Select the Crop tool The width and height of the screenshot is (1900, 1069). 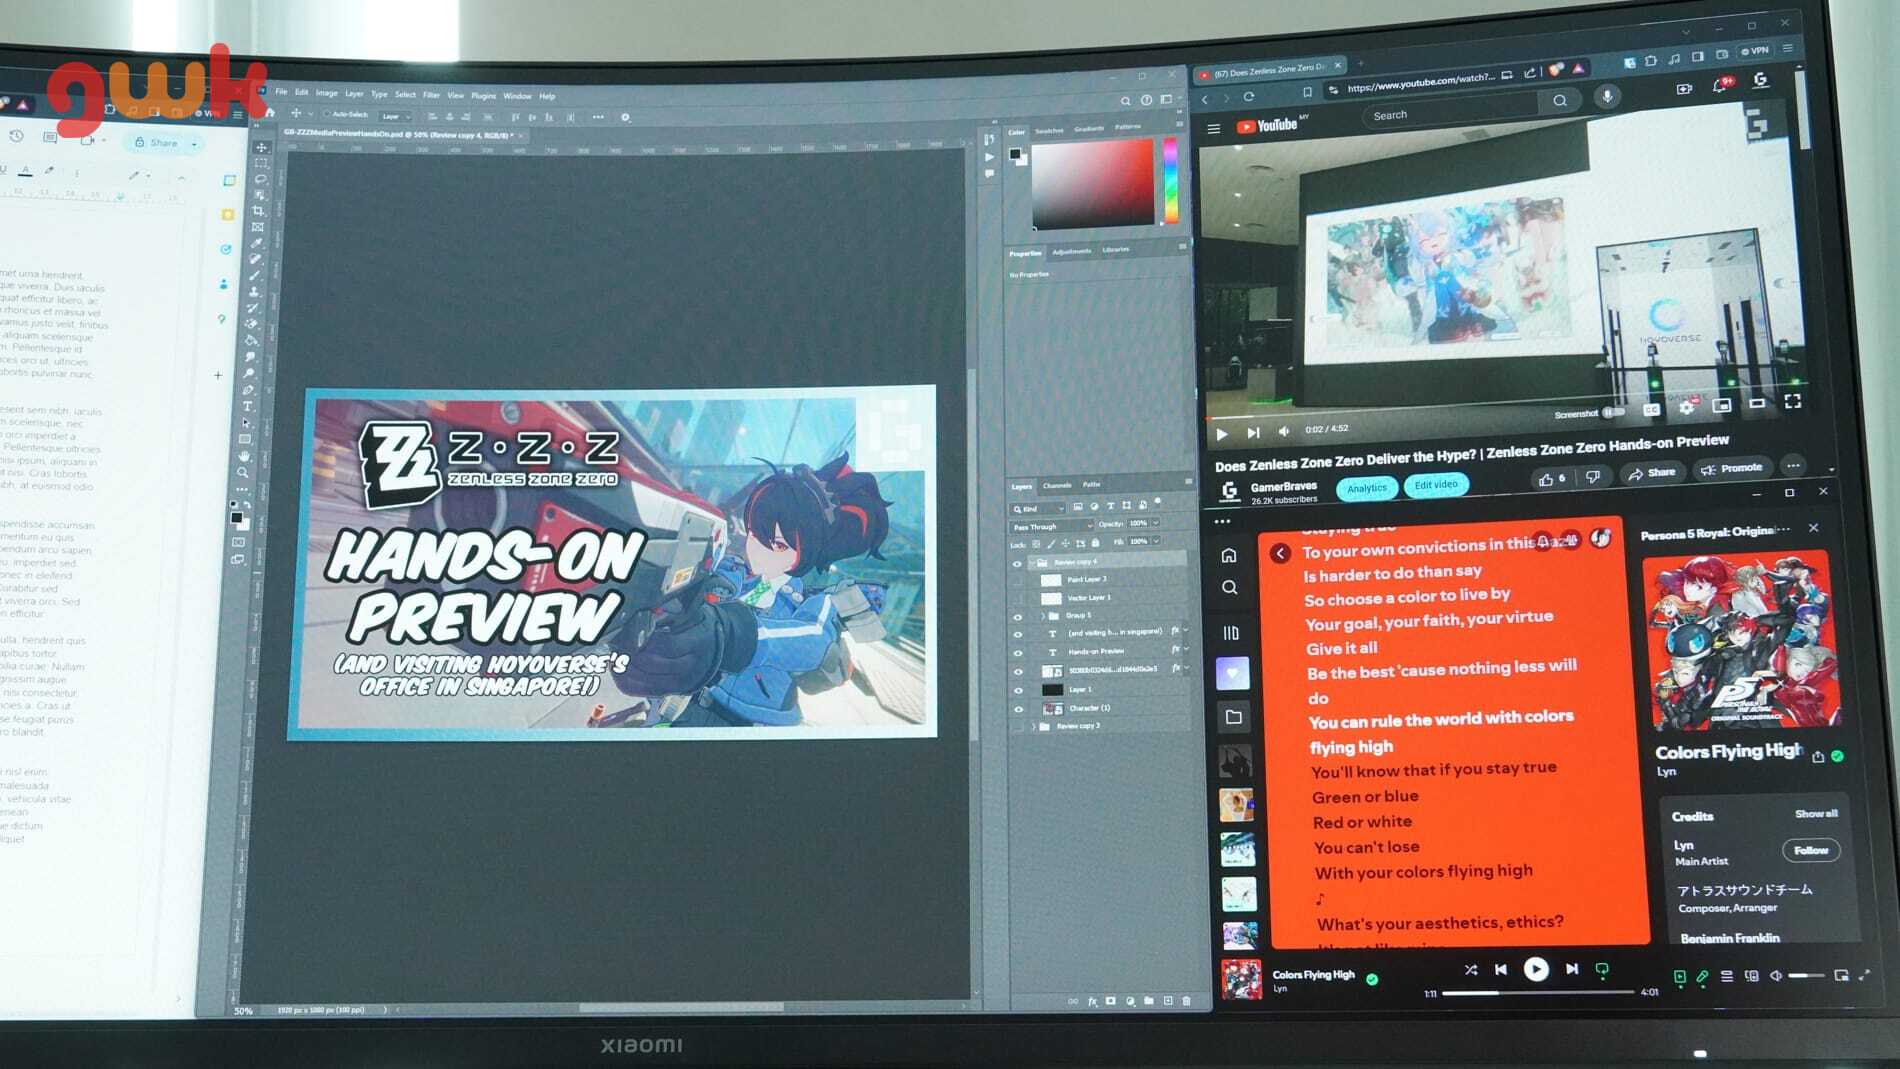(x=259, y=211)
